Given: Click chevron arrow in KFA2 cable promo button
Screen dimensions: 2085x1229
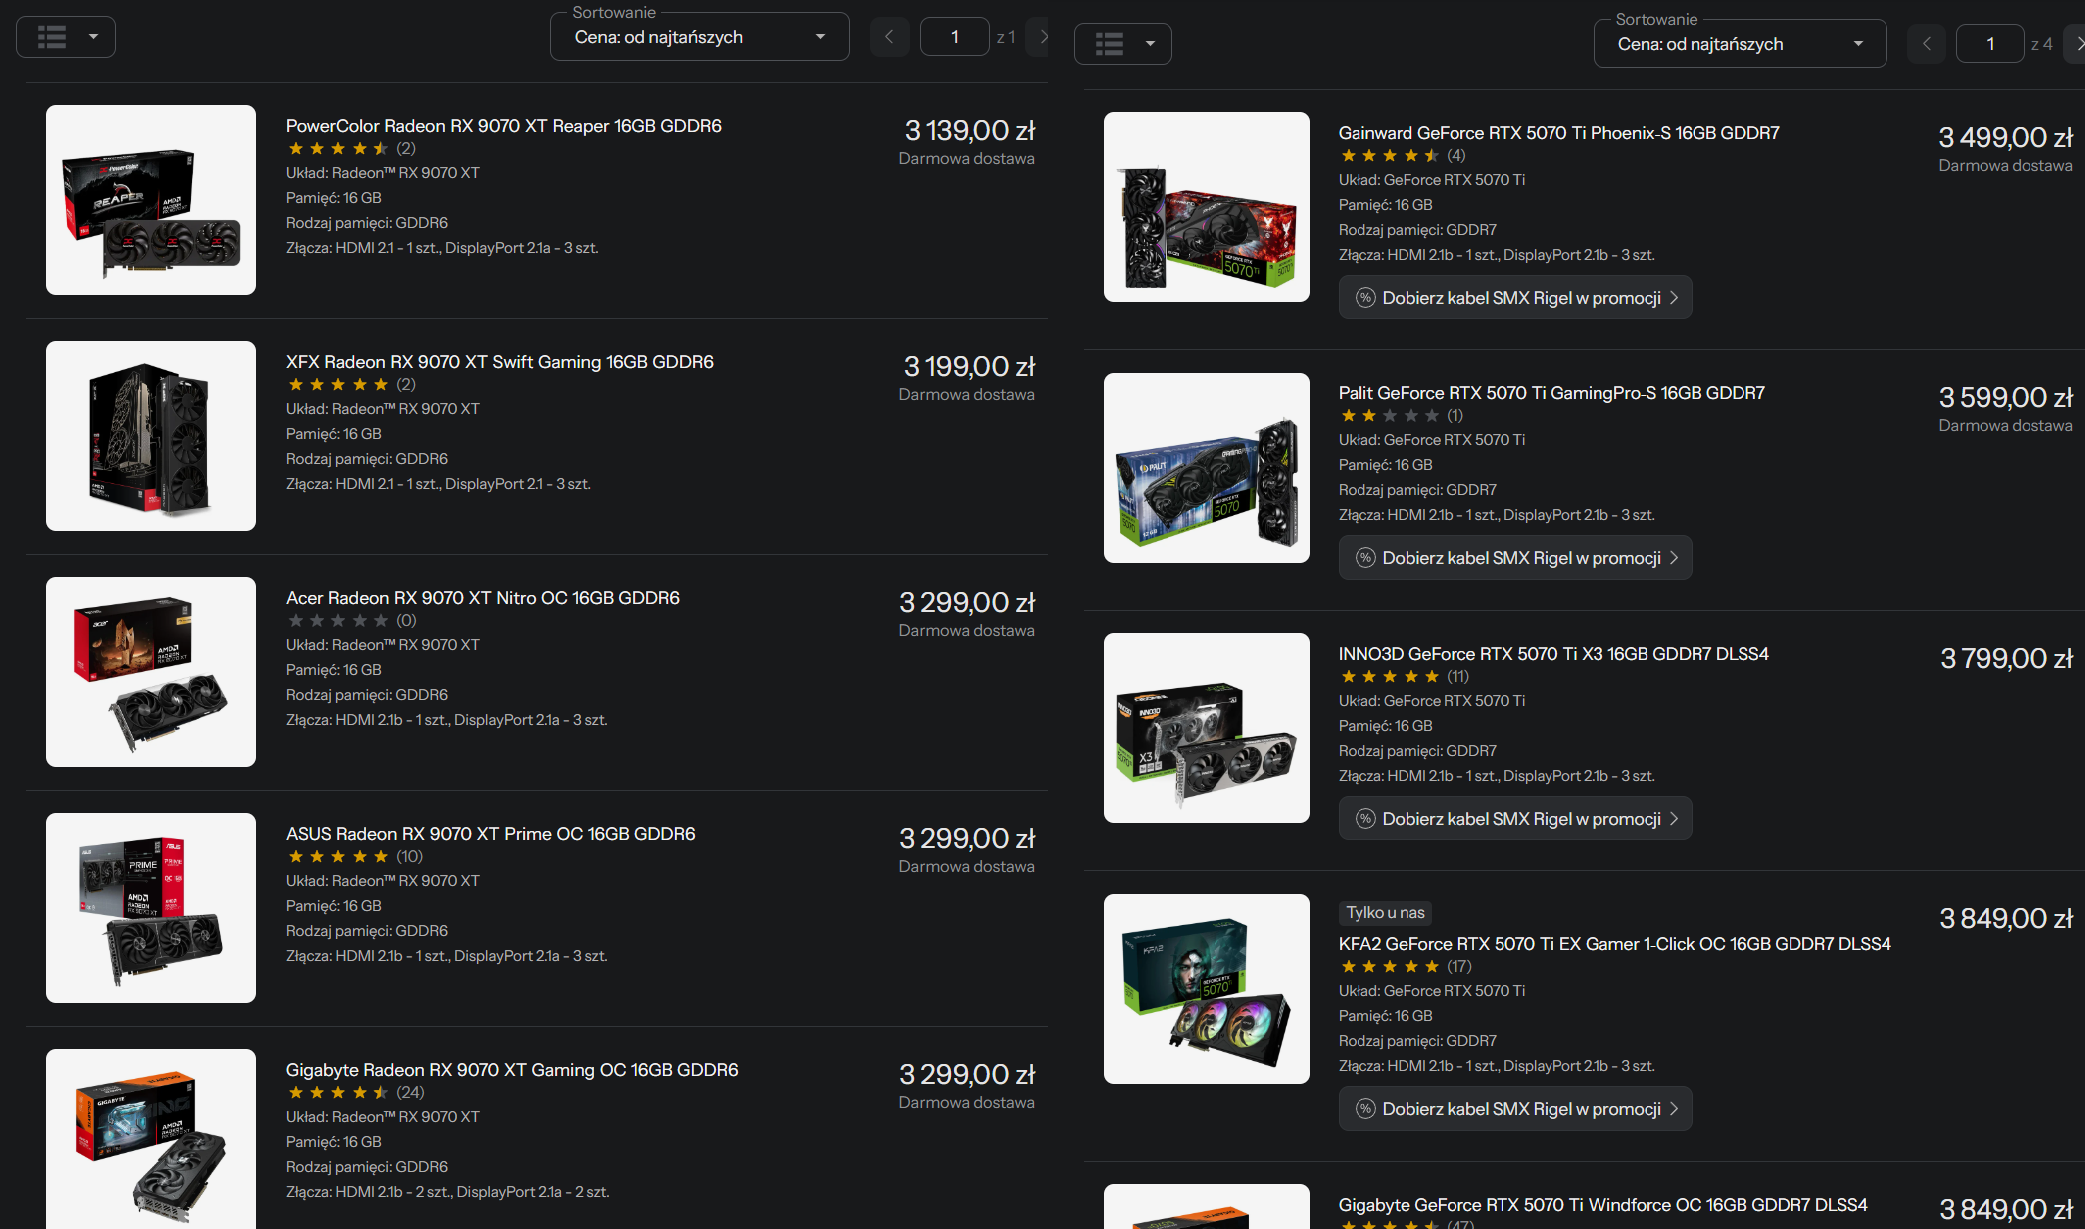Looking at the screenshot, I should pyautogui.click(x=1674, y=1109).
